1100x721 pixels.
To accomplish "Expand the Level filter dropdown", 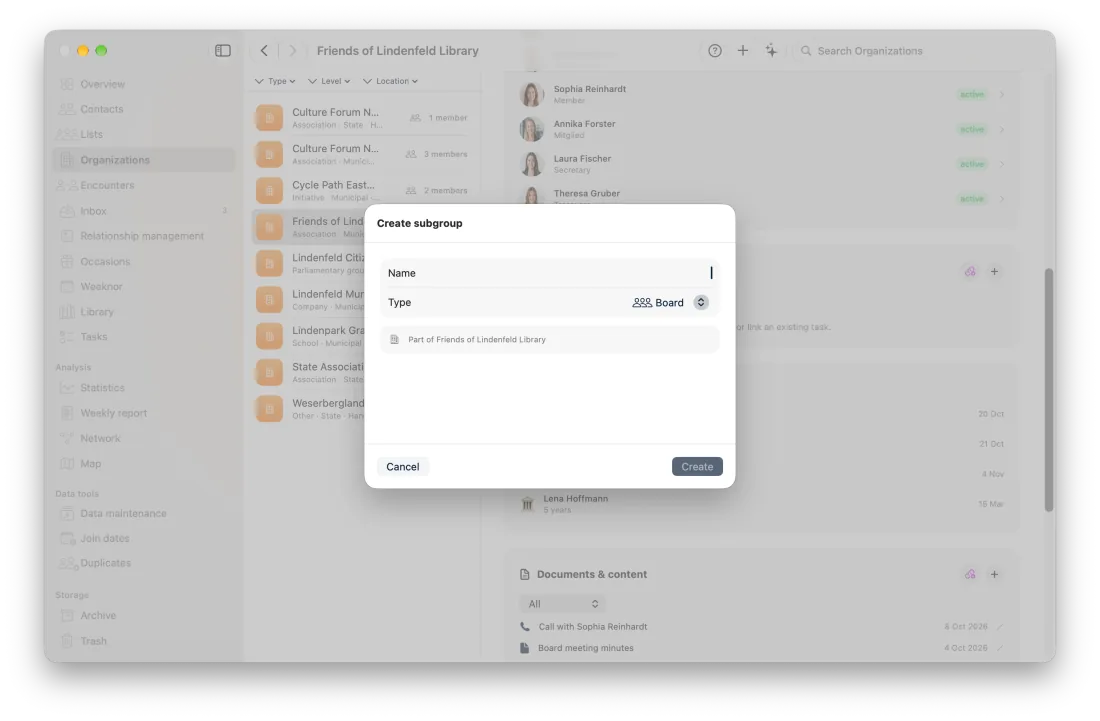I will point(328,81).
